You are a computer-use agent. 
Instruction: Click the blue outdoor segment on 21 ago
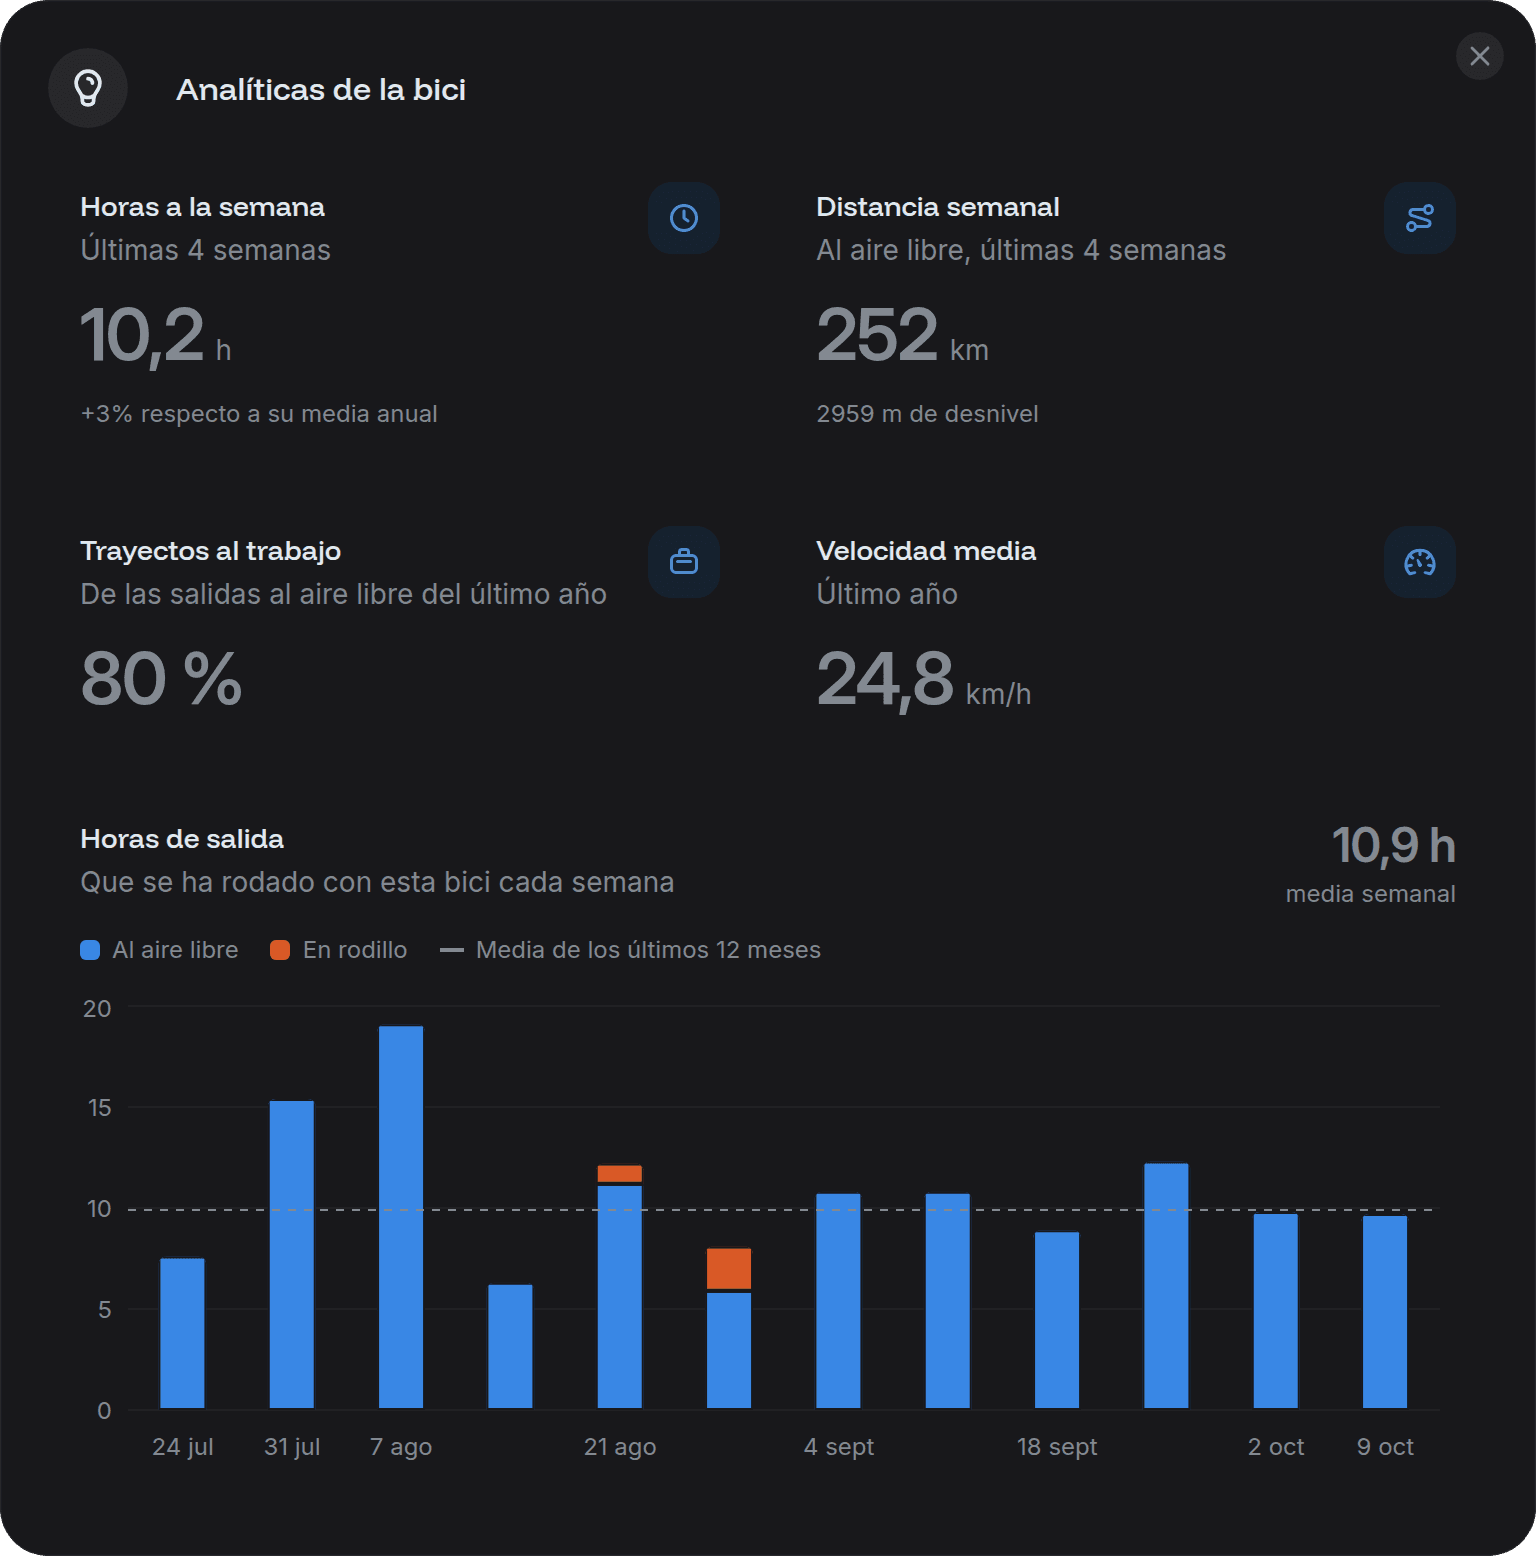(x=620, y=1297)
